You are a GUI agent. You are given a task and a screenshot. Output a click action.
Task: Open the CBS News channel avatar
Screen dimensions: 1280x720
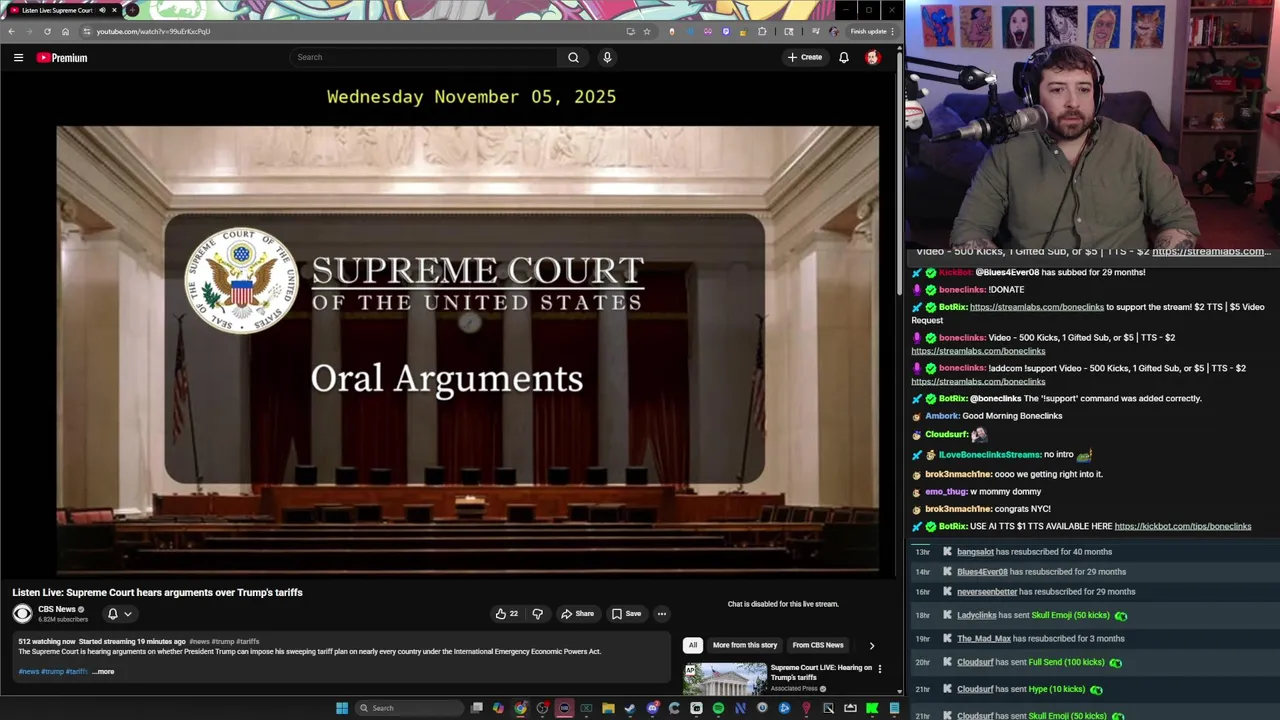point(22,614)
